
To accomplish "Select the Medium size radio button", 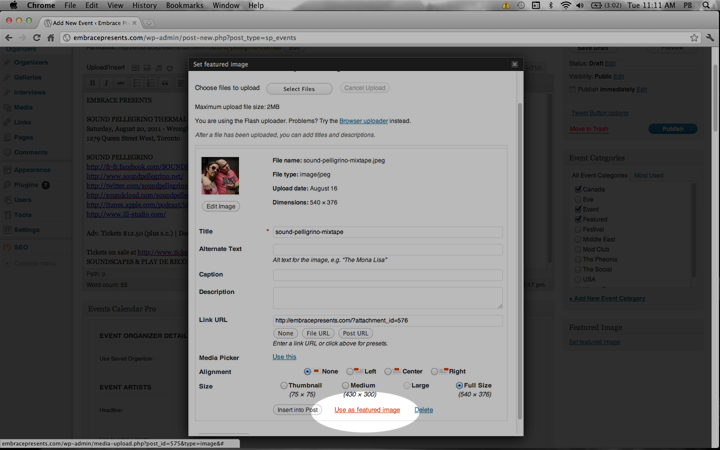I will pos(345,385).
